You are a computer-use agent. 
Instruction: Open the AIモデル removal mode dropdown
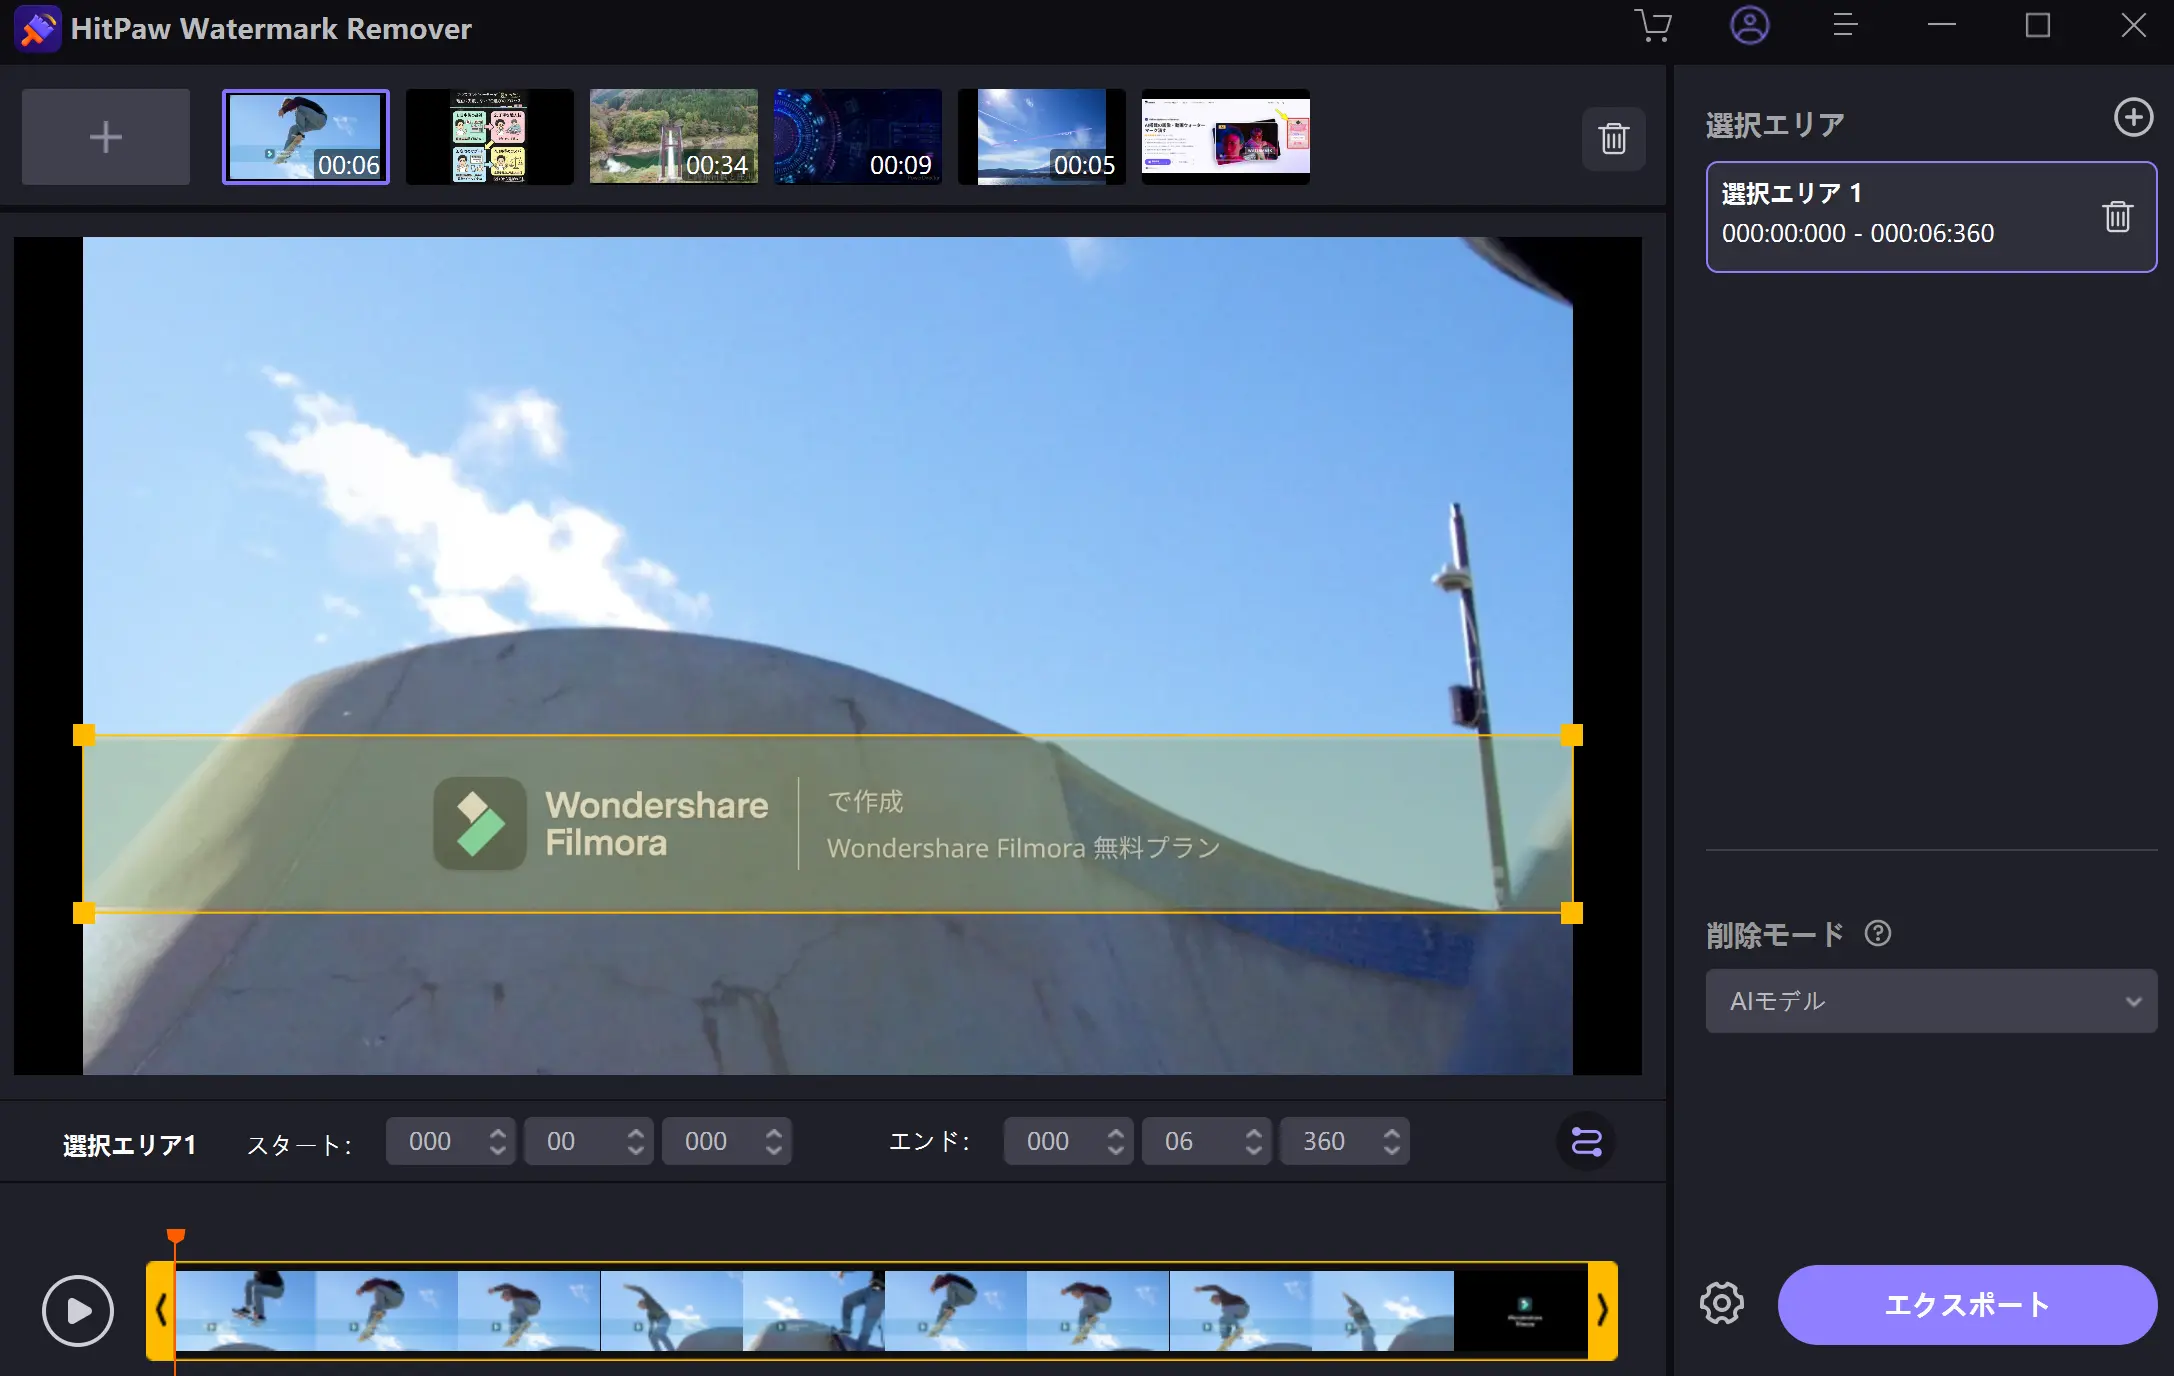click(1930, 1001)
